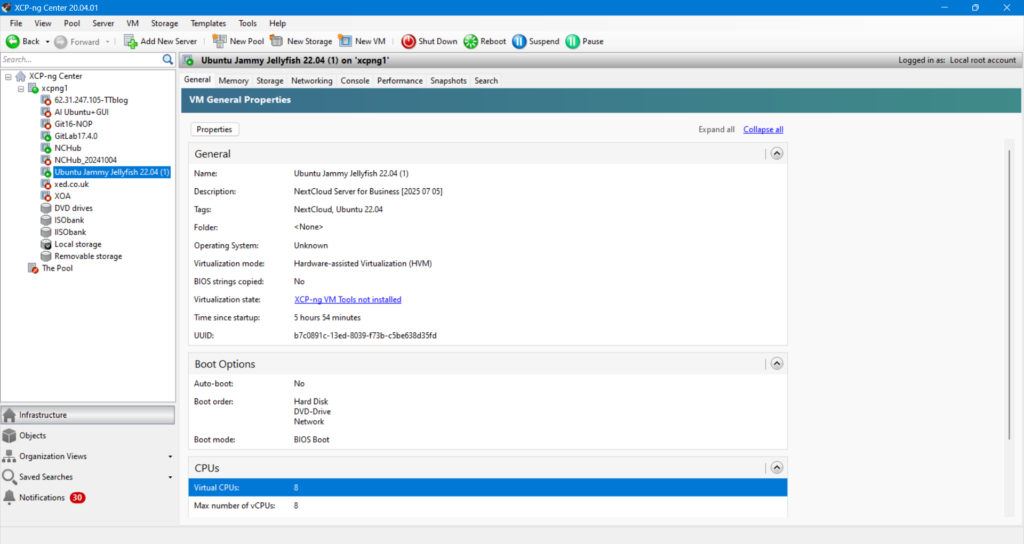Image resolution: width=1024 pixels, height=544 pixels.
Task: Click the Forward navigation arrow icon
Action: pyautogui.click(x=61, y=42)
